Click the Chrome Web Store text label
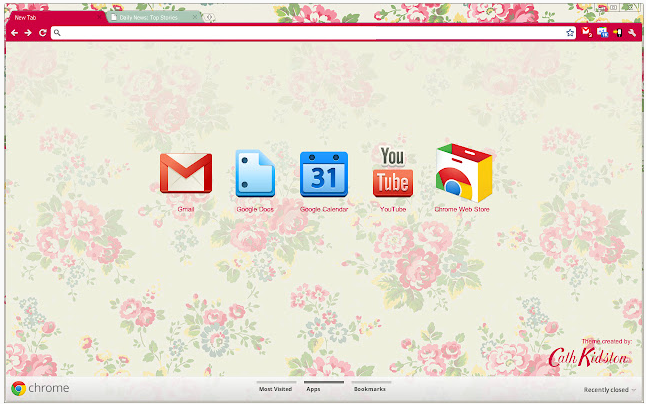The image size is (646, 404). coord(462,209)
